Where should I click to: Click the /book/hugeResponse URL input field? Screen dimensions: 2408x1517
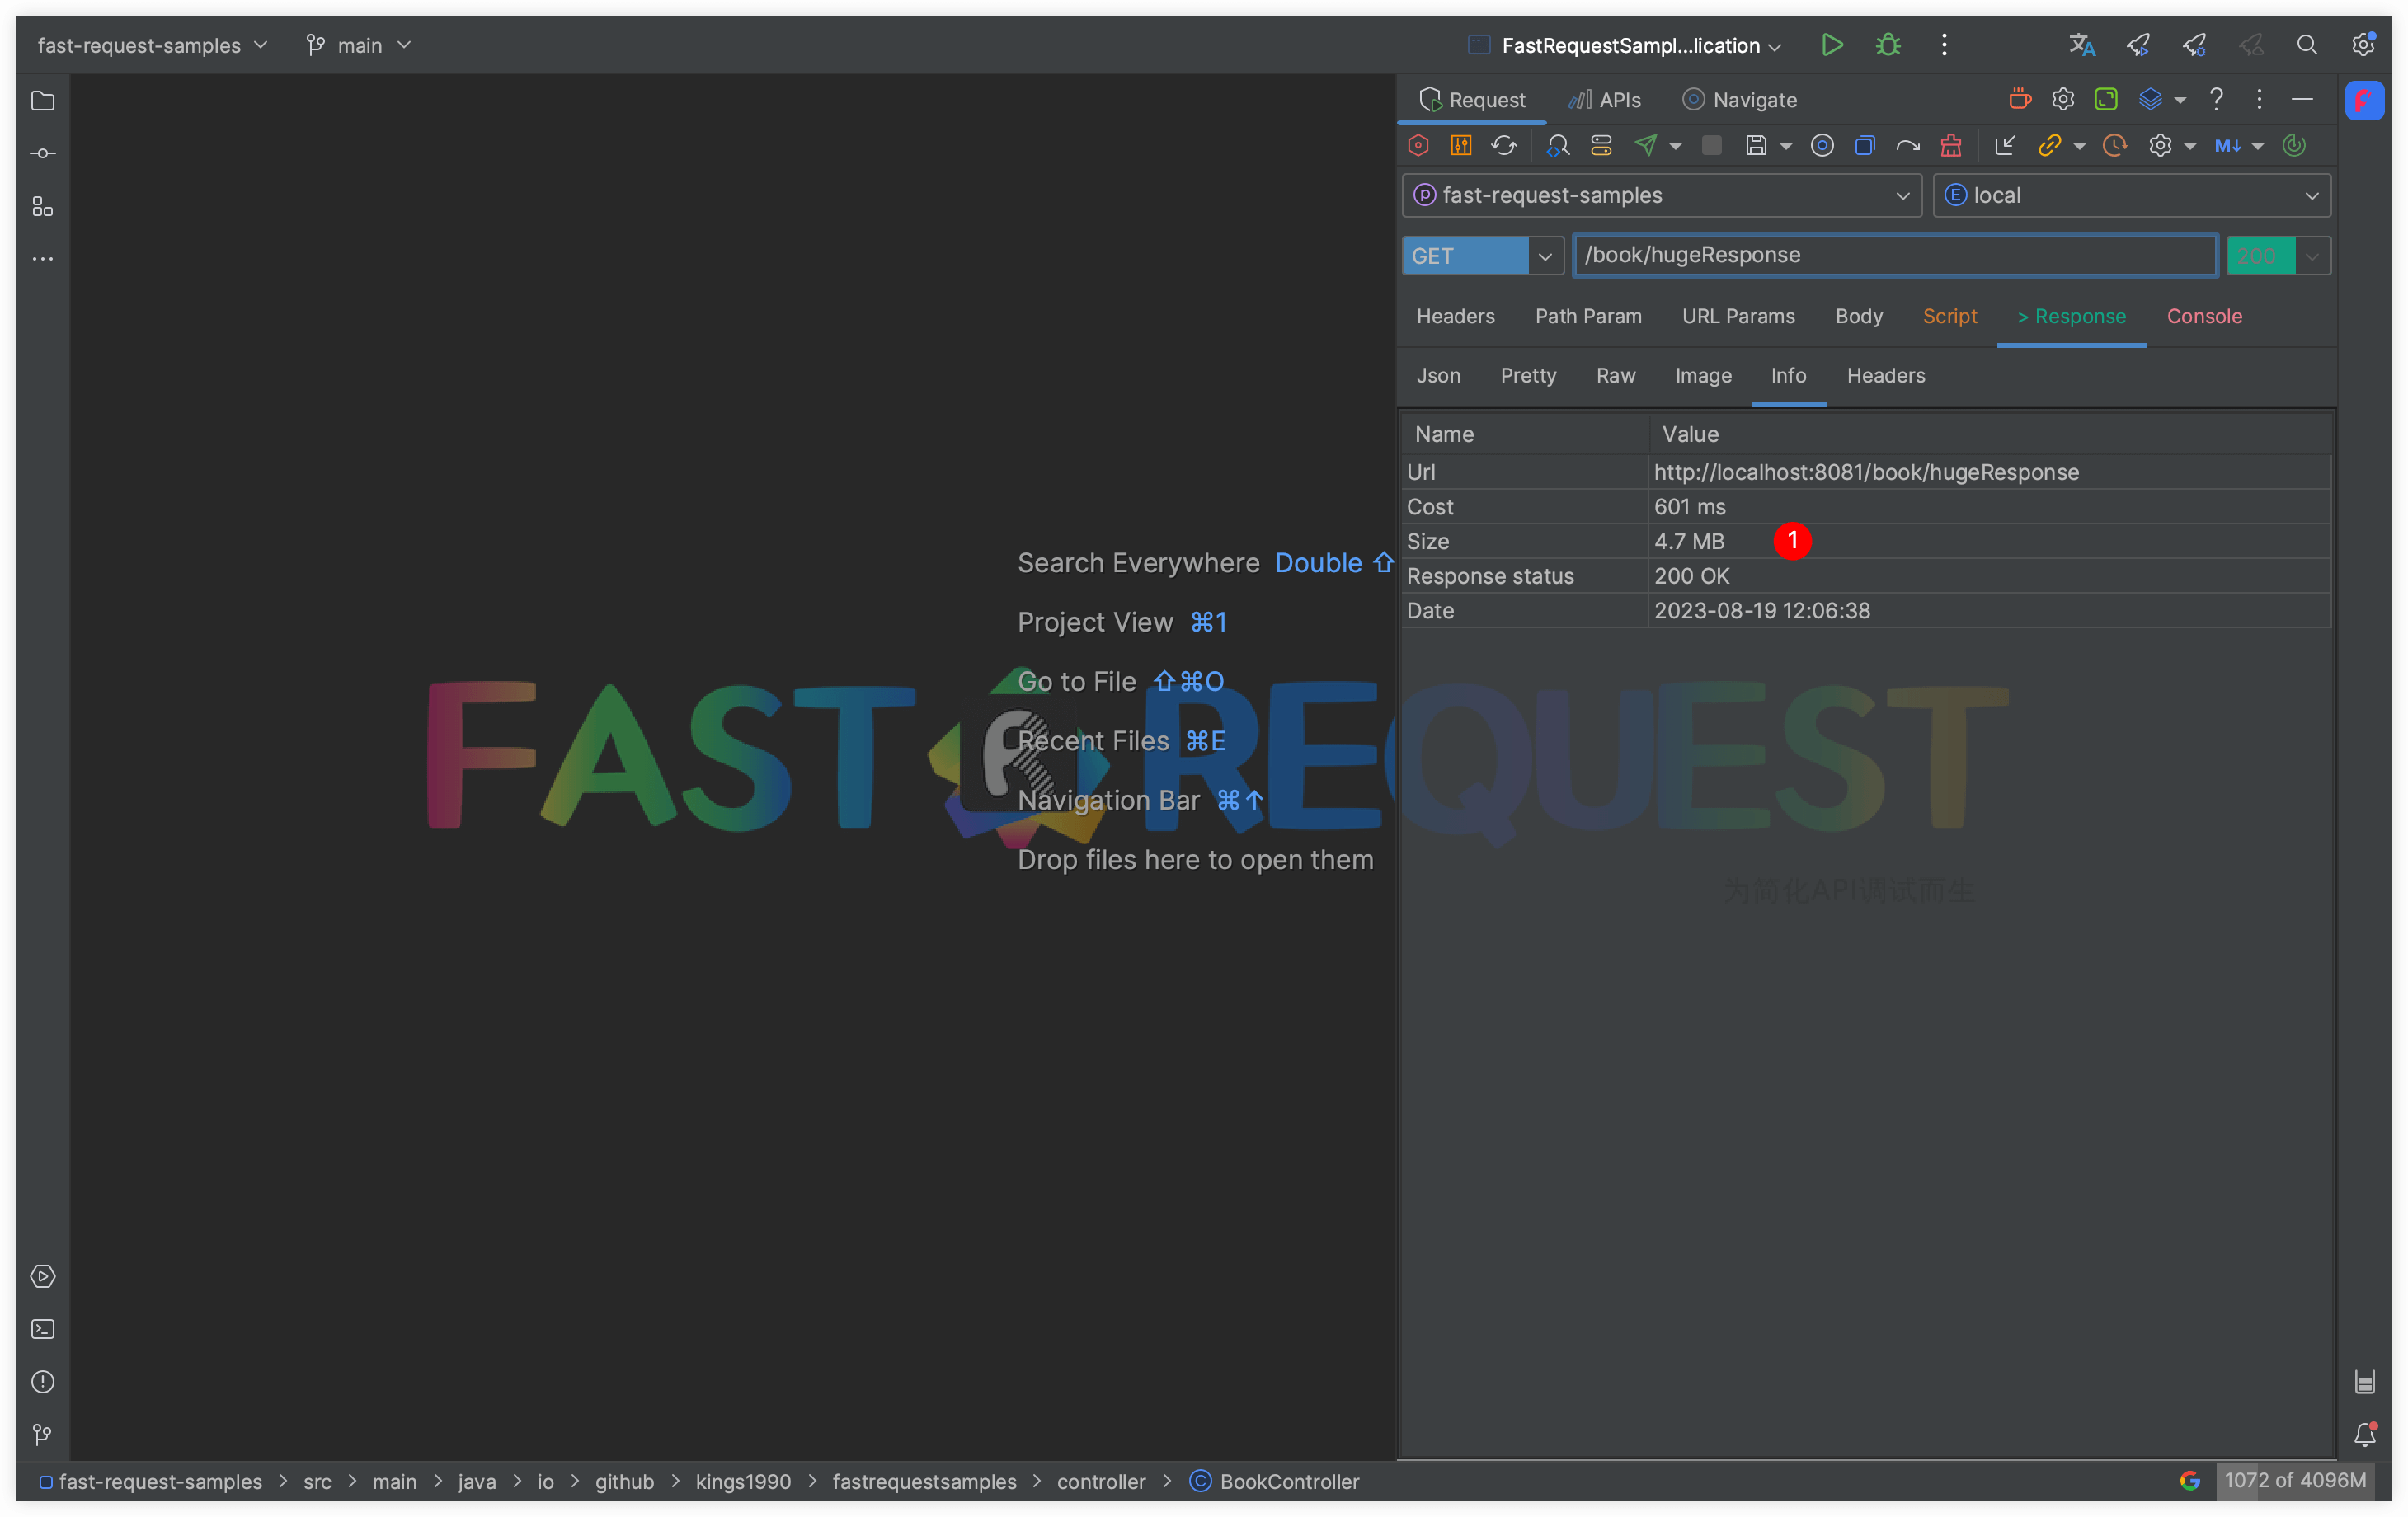pyautogui.click(x=1894, y=255)
